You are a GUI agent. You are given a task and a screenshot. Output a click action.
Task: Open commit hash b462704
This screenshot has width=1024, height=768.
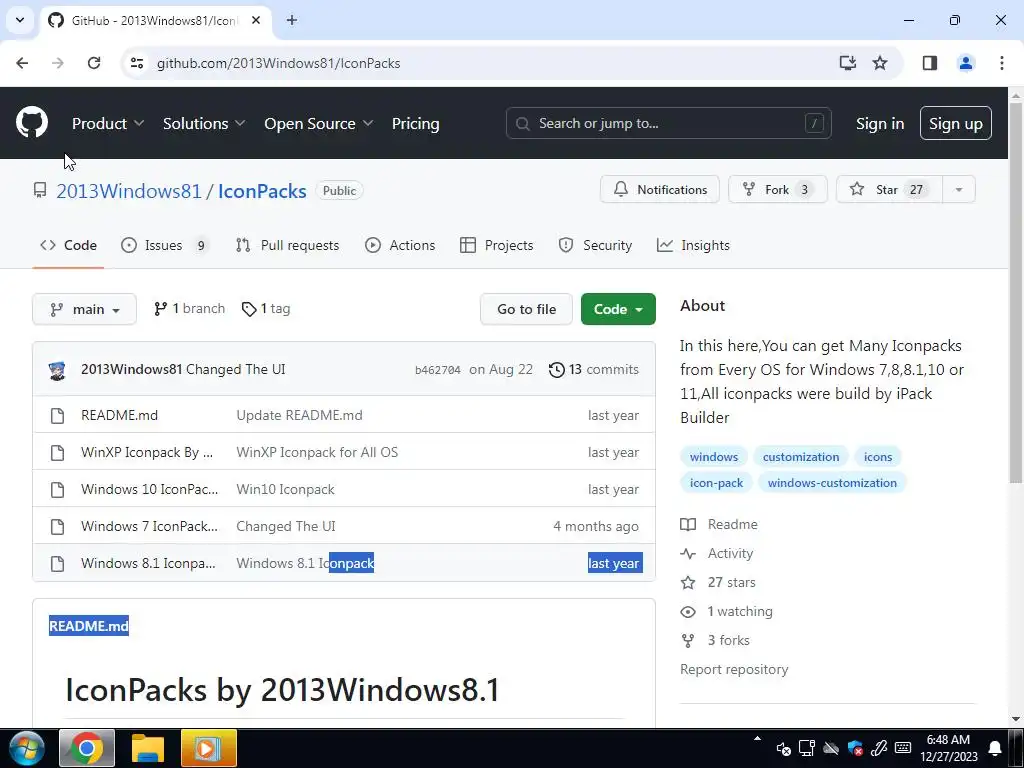438,370
